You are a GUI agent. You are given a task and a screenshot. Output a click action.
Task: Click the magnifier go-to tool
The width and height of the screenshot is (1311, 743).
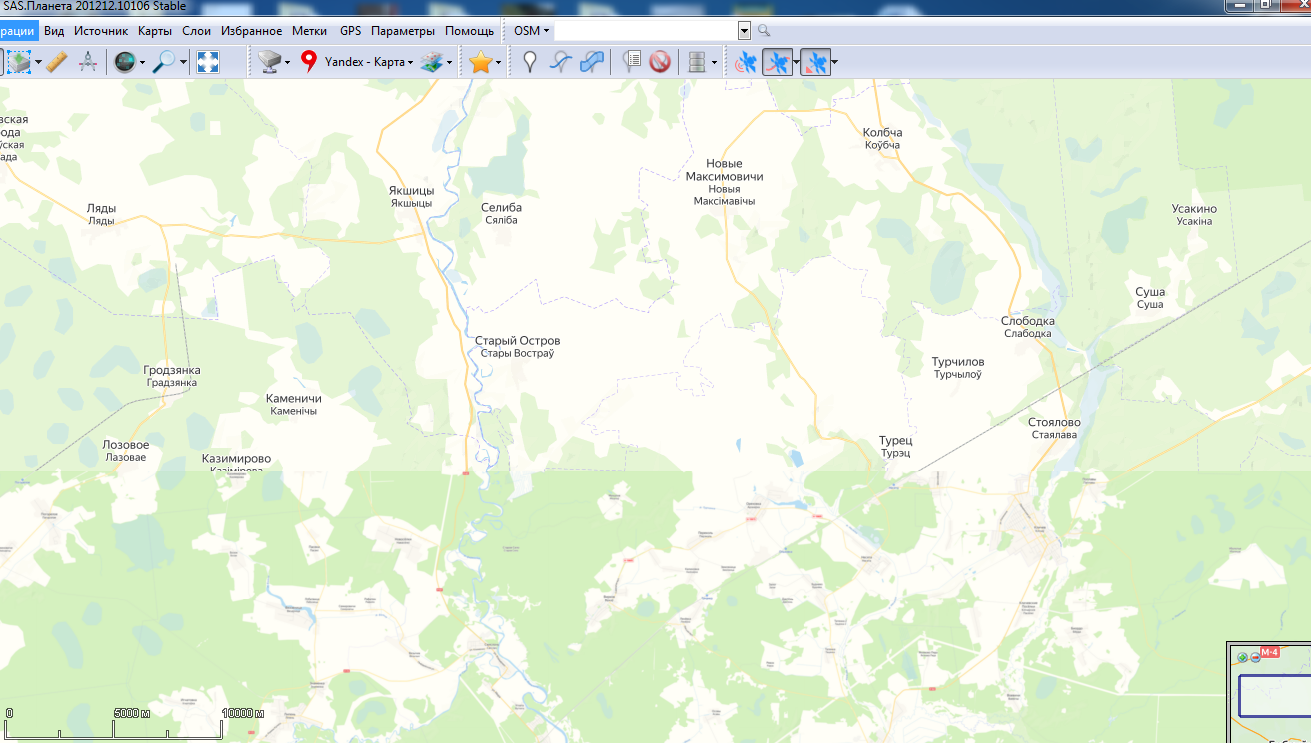click(x=164, y=62)
